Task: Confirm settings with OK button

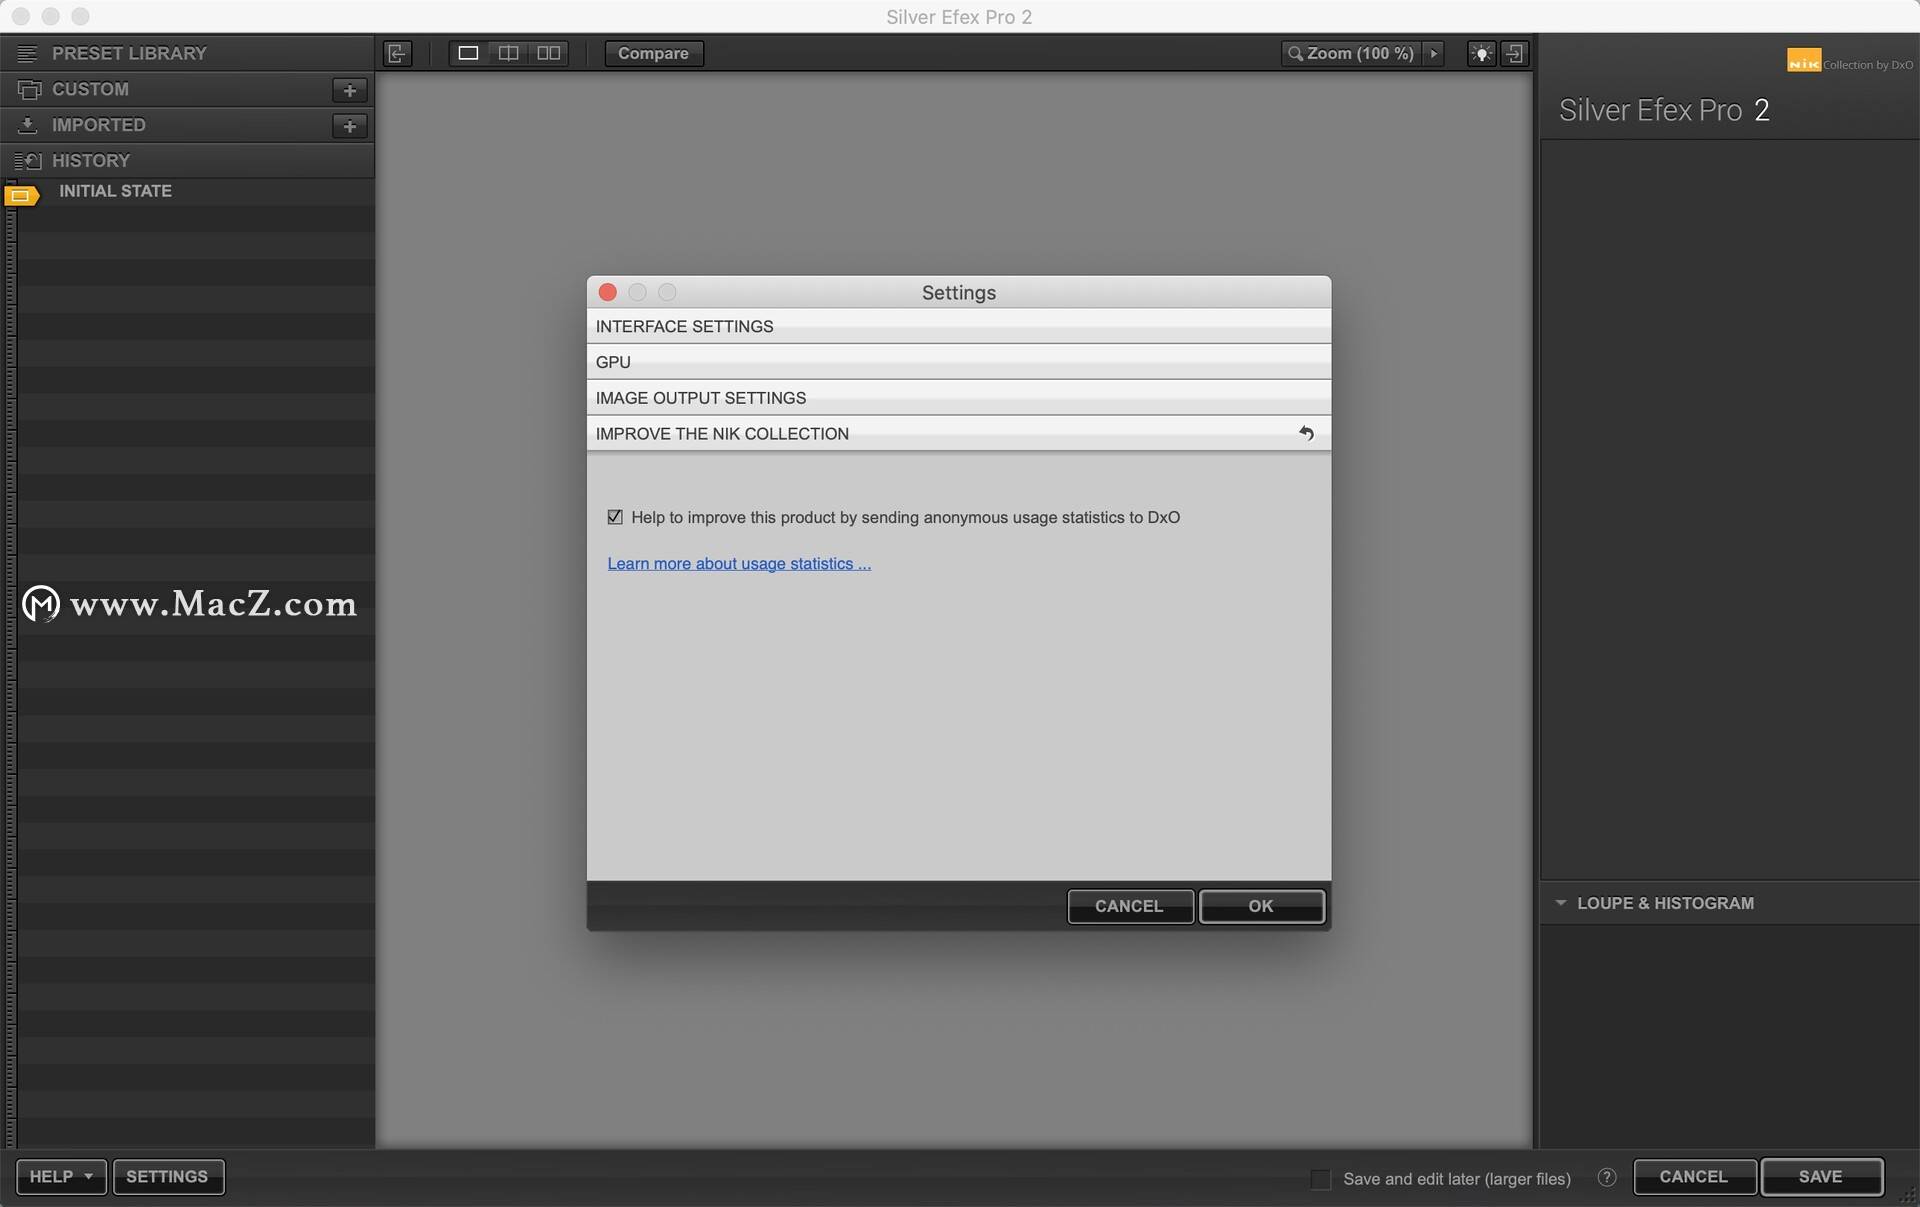Action: click(x=1261, y=906)
